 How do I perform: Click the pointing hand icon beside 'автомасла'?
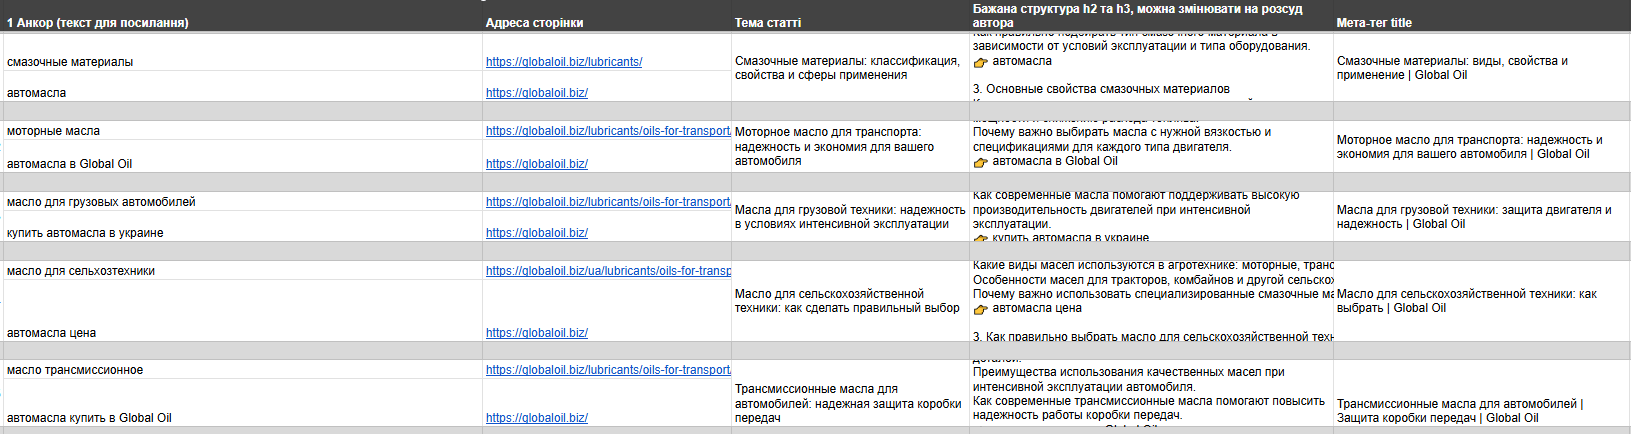pos(980,62)
